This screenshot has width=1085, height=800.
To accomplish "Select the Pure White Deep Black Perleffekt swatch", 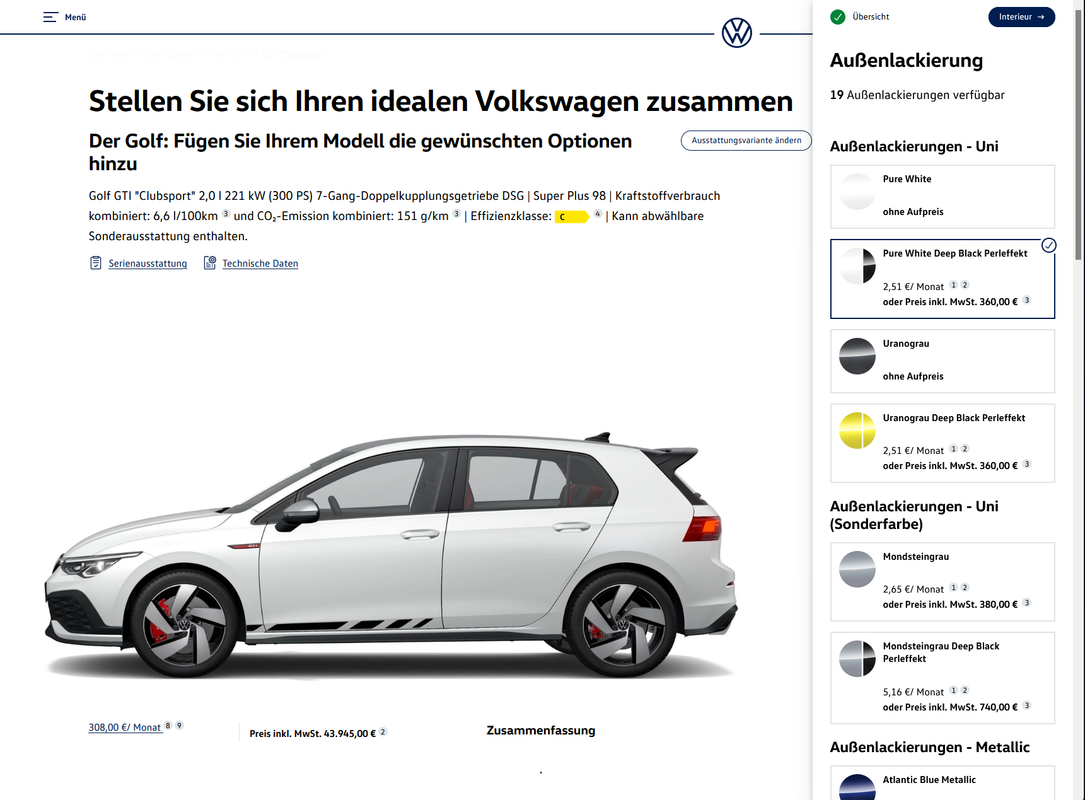I will coord(857,266).
